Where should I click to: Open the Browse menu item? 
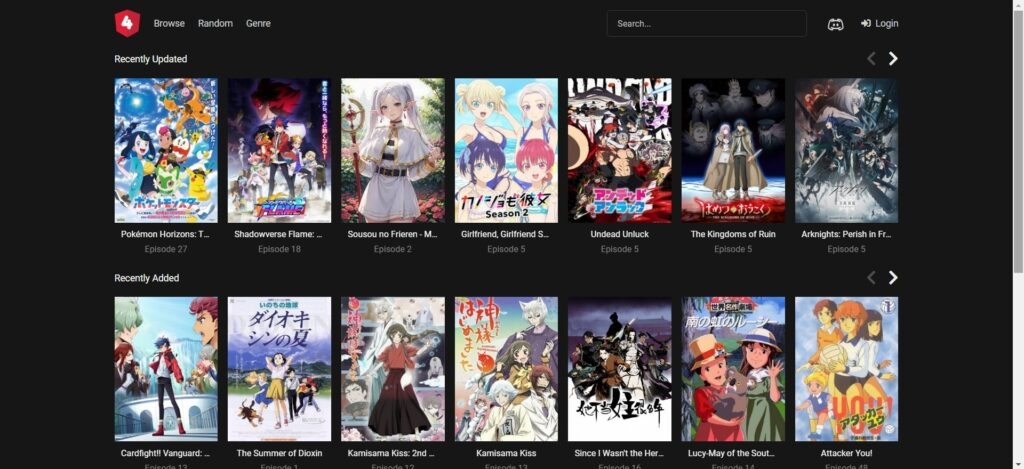[169, 24]
